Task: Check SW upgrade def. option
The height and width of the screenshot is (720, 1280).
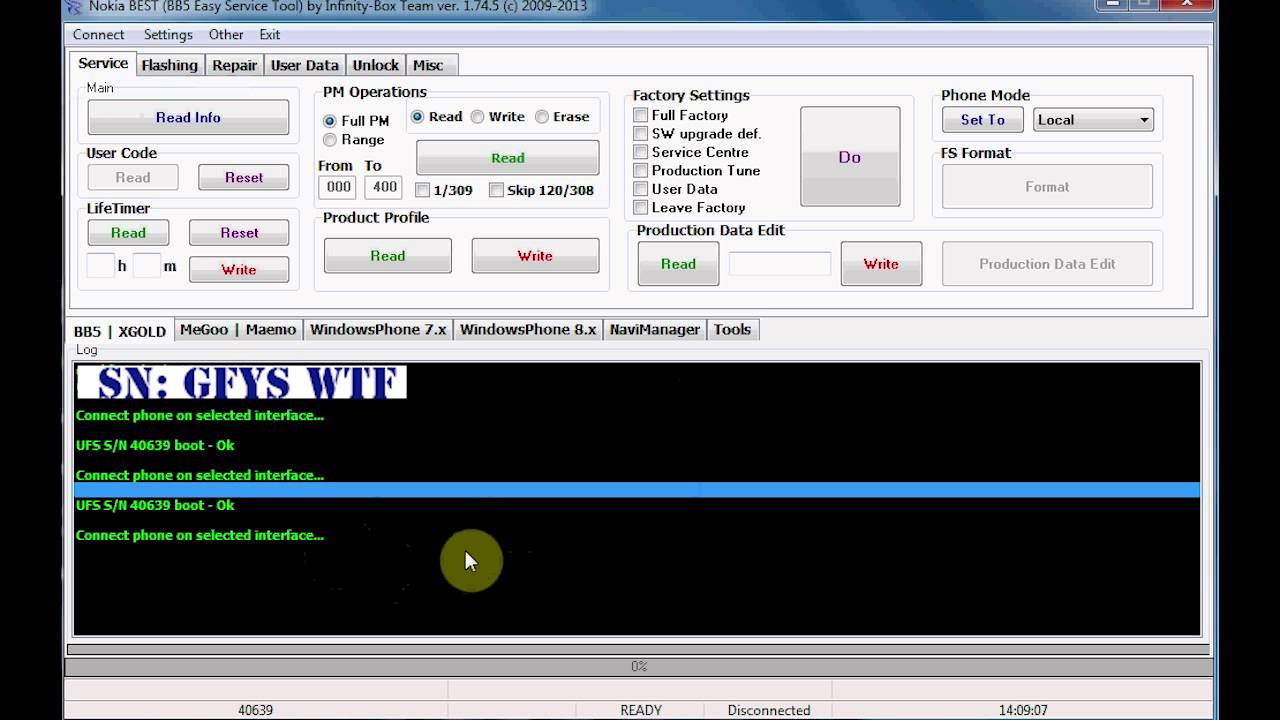Action: 641,134
